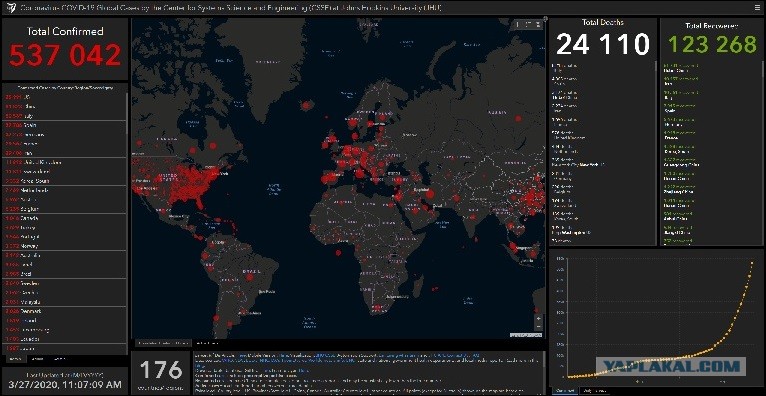Click the scrollbar of the confirmed country list
Viewport: 766px width, 396px height.
[127, 112]
